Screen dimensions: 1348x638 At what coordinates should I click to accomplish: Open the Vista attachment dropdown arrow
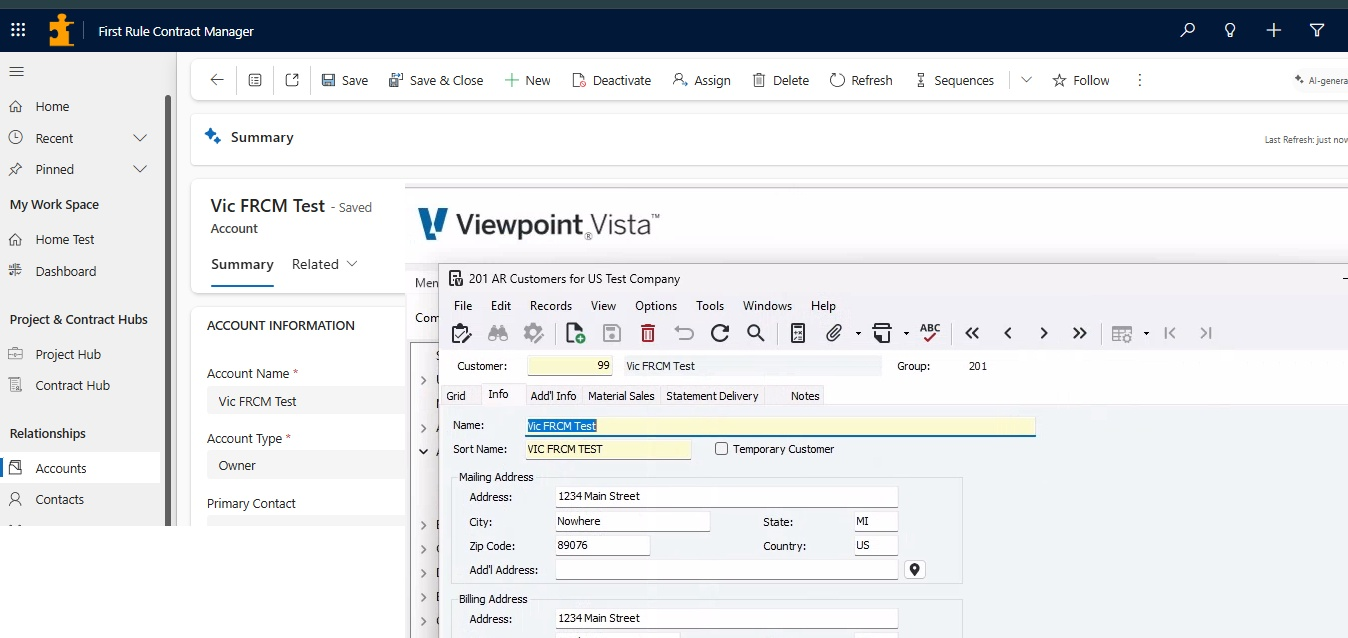(858, 334)
